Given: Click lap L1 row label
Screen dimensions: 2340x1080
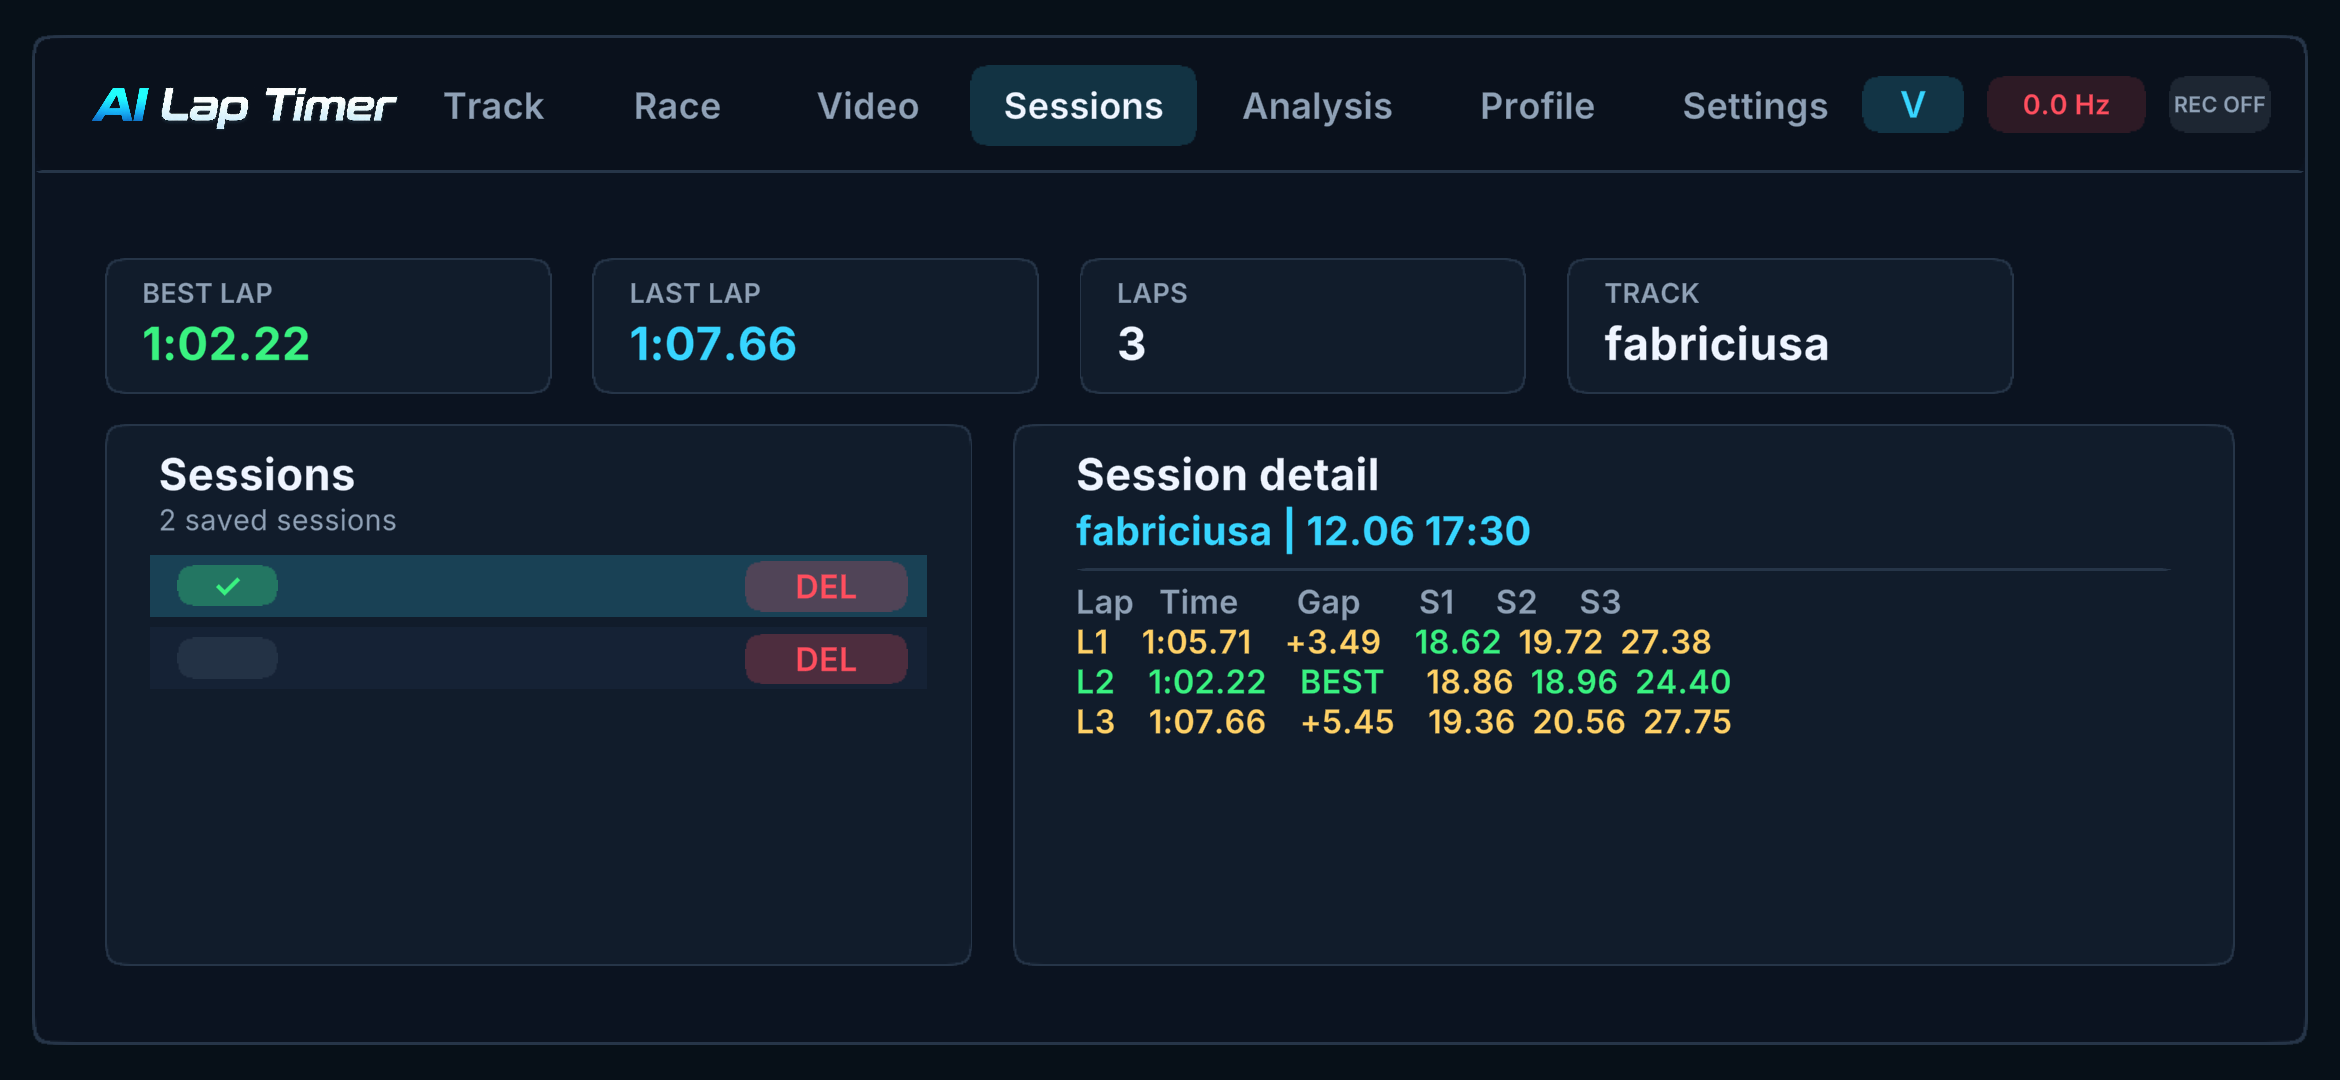Looking at the screenshot, I should [1093, 642].
